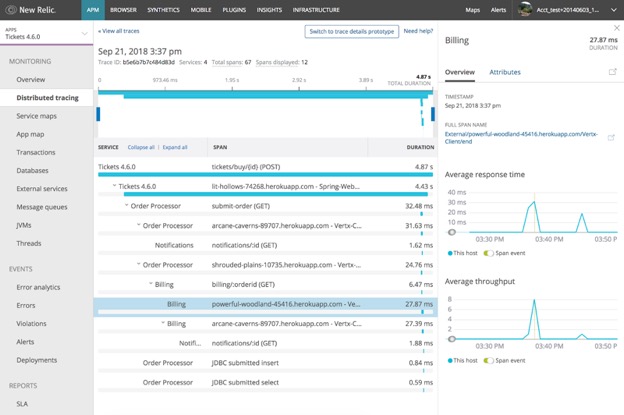Open JVMs in sidebar
This screenshot has height=415, width=624.
point(24,225)
